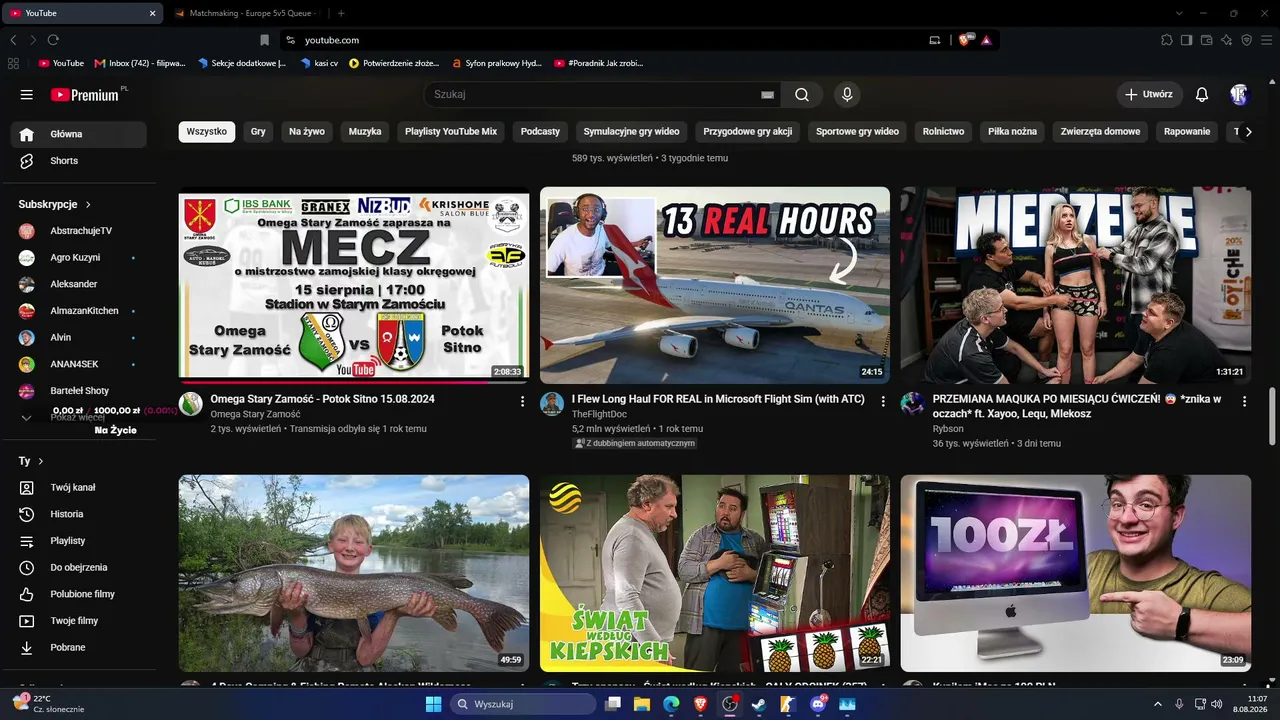This screenshot has width=1280, height=720.
Task: Bookmark this page in the address bar
Action: tap(264, 40)
